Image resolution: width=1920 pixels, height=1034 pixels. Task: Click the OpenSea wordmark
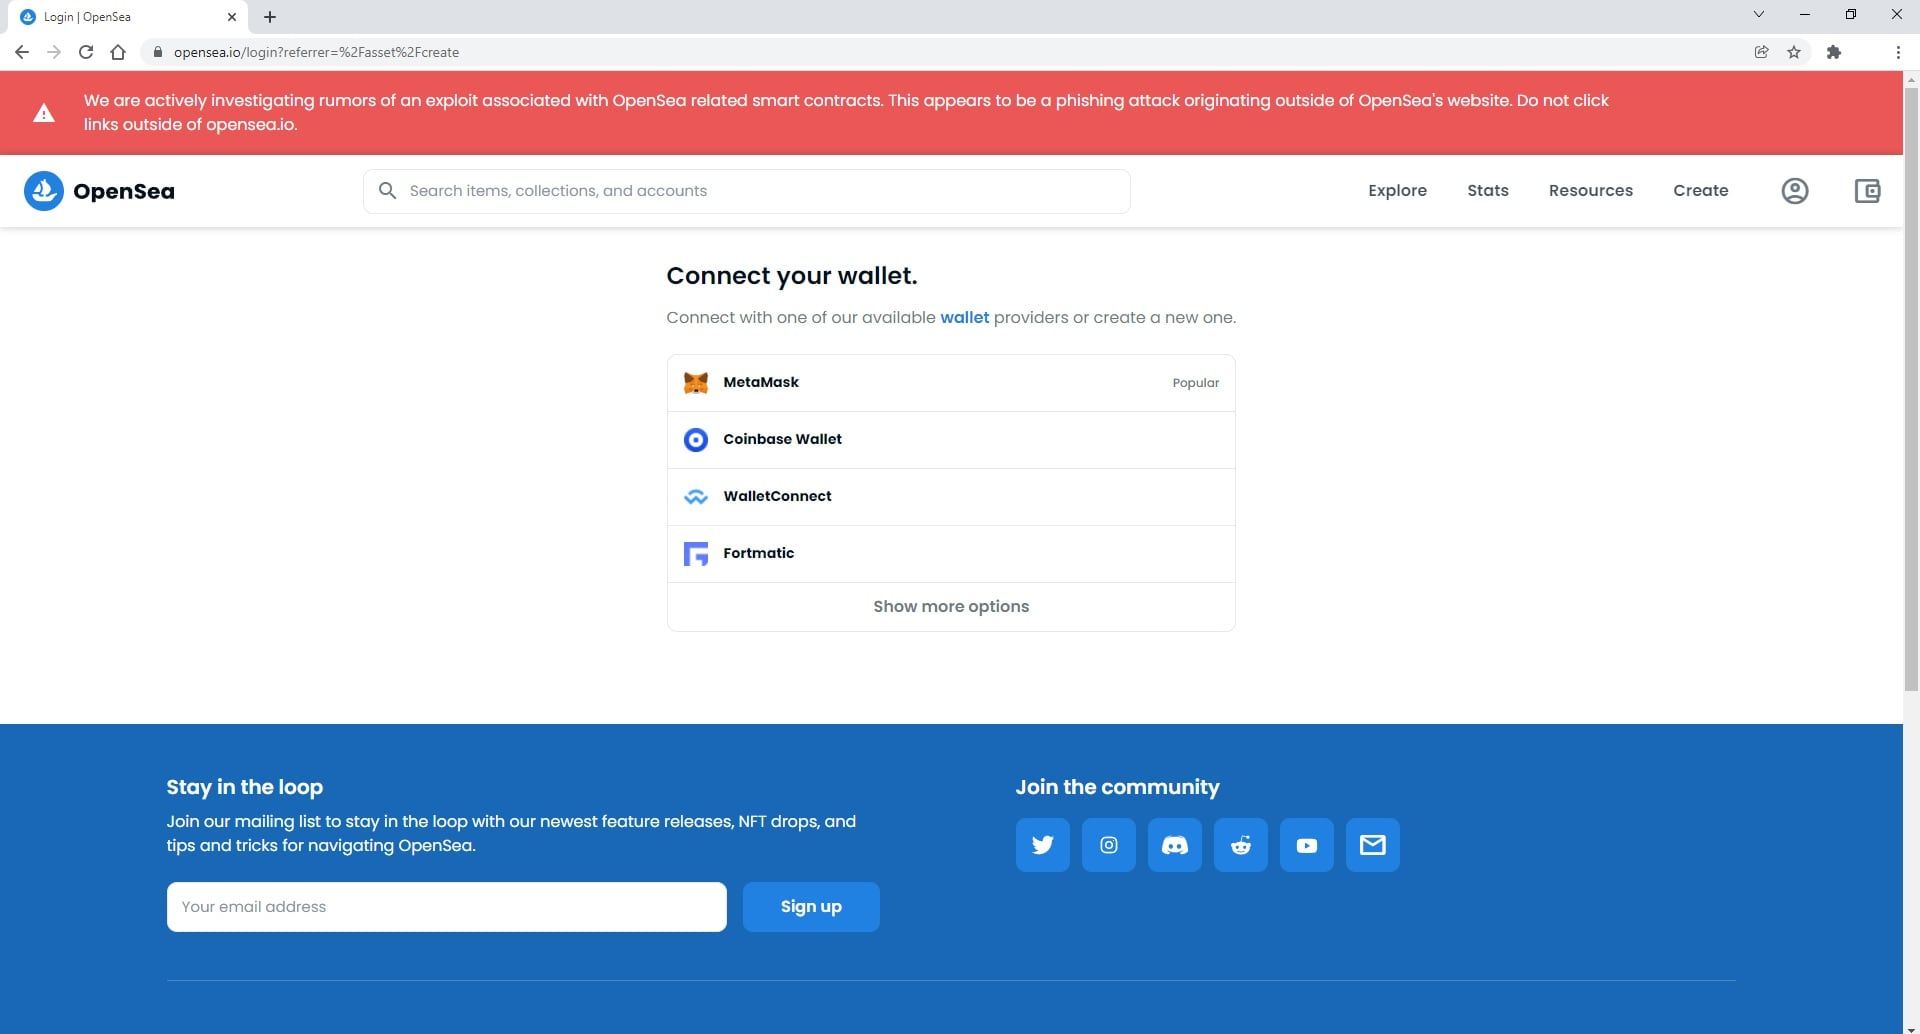pyautogui.click(x=124, y=191)
